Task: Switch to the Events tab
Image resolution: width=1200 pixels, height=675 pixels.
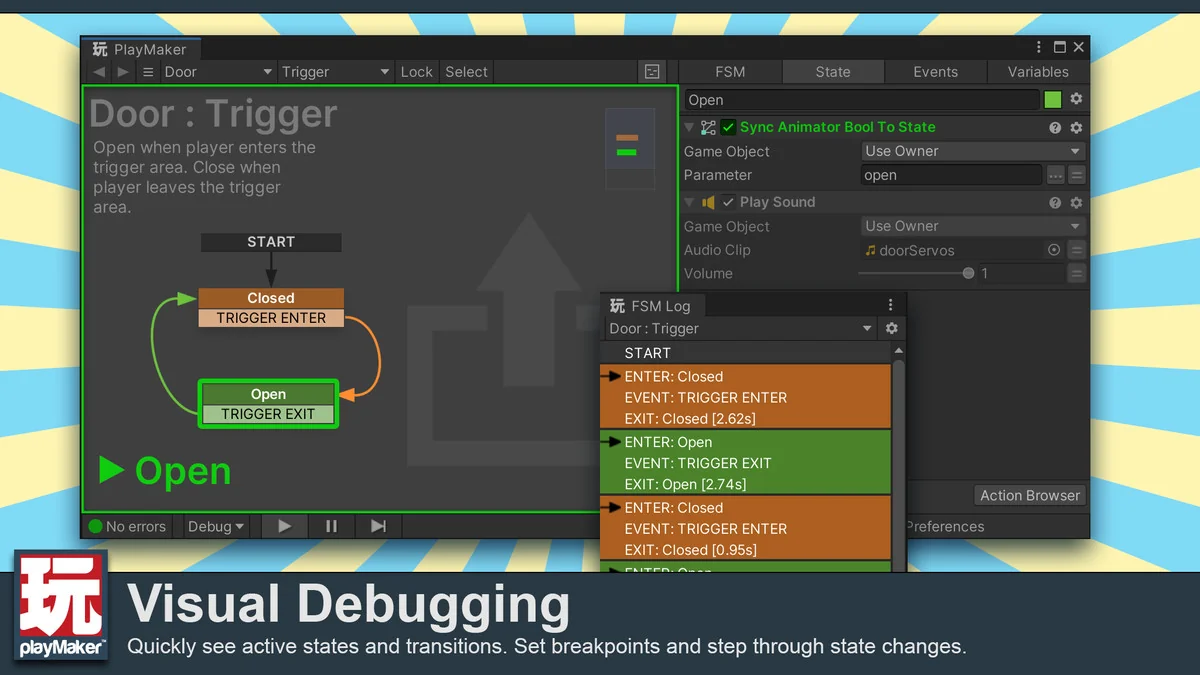Action: click(935, 72)
